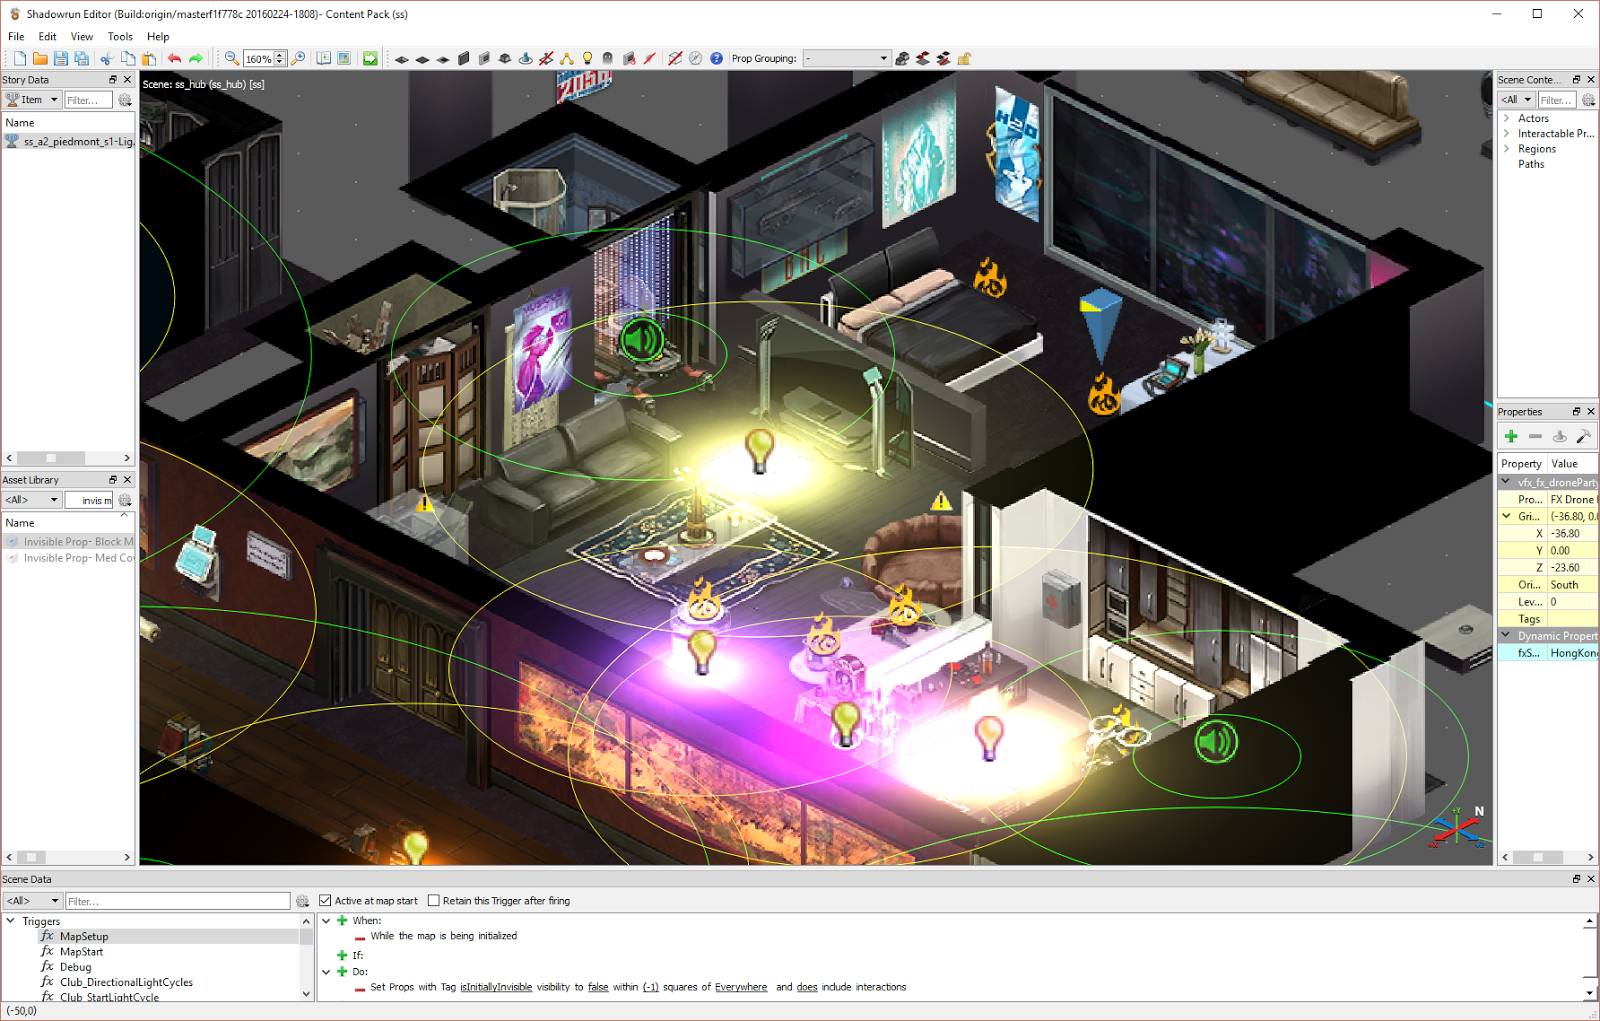Save using the single floppy disk icon

coord(61,59)
